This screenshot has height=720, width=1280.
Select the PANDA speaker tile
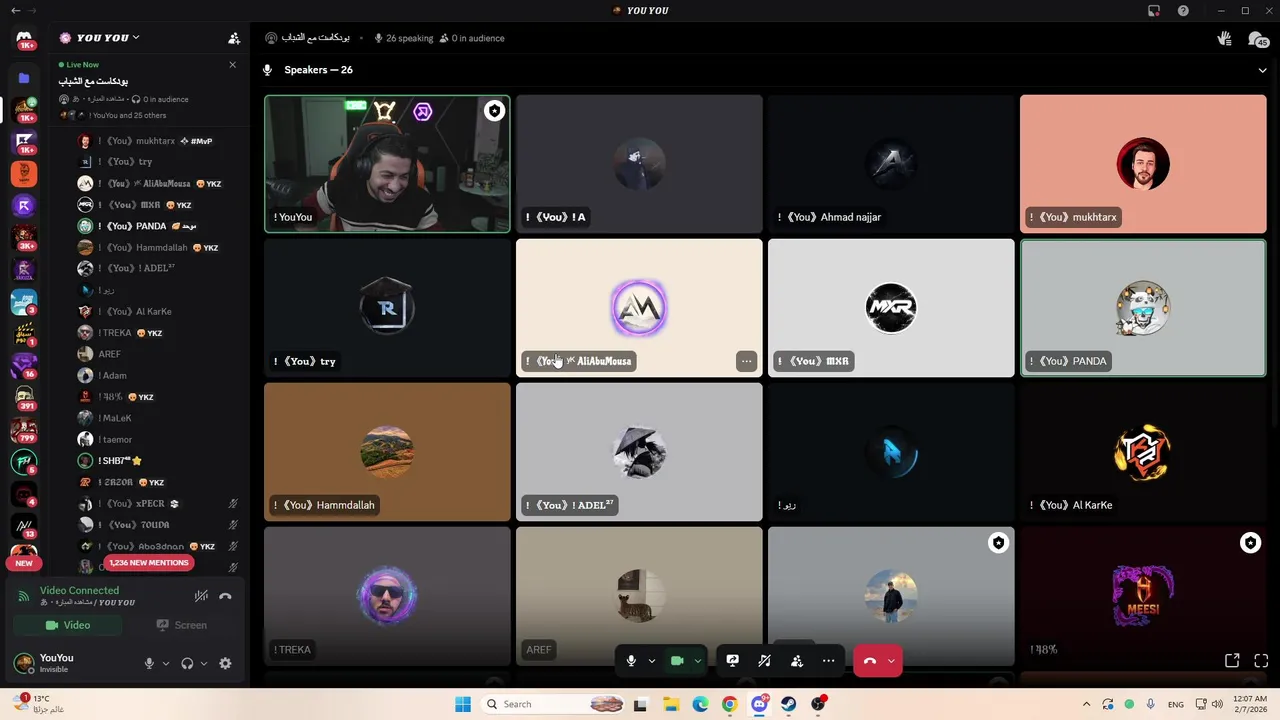1143,308
